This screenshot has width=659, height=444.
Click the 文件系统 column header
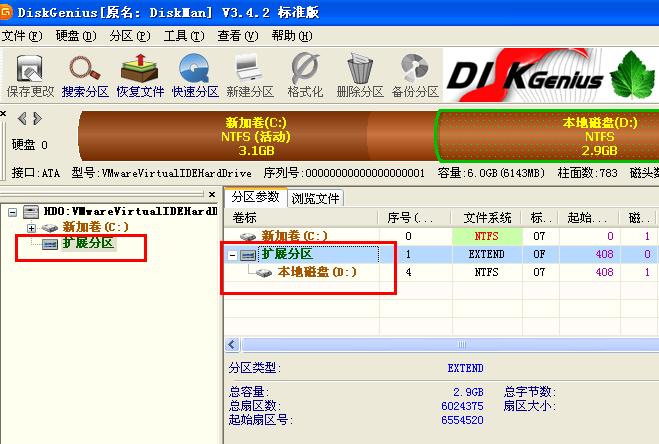pyautogui.click(x=487, y=218)
